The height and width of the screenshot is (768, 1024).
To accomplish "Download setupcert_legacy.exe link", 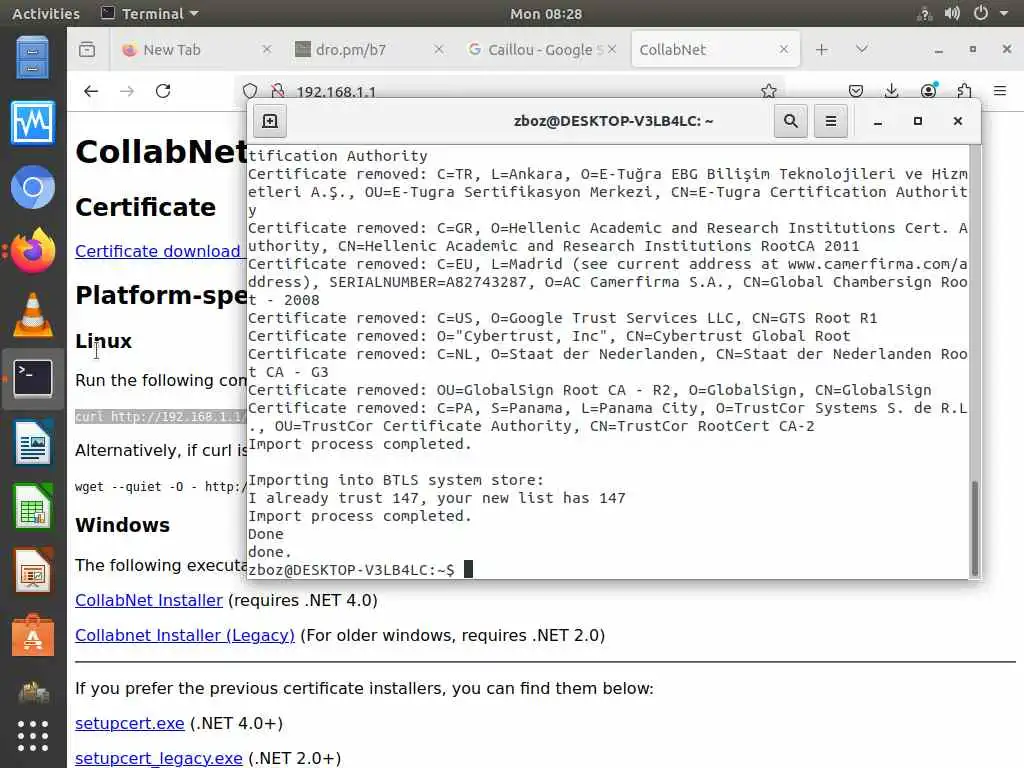I will pos(159,758).
